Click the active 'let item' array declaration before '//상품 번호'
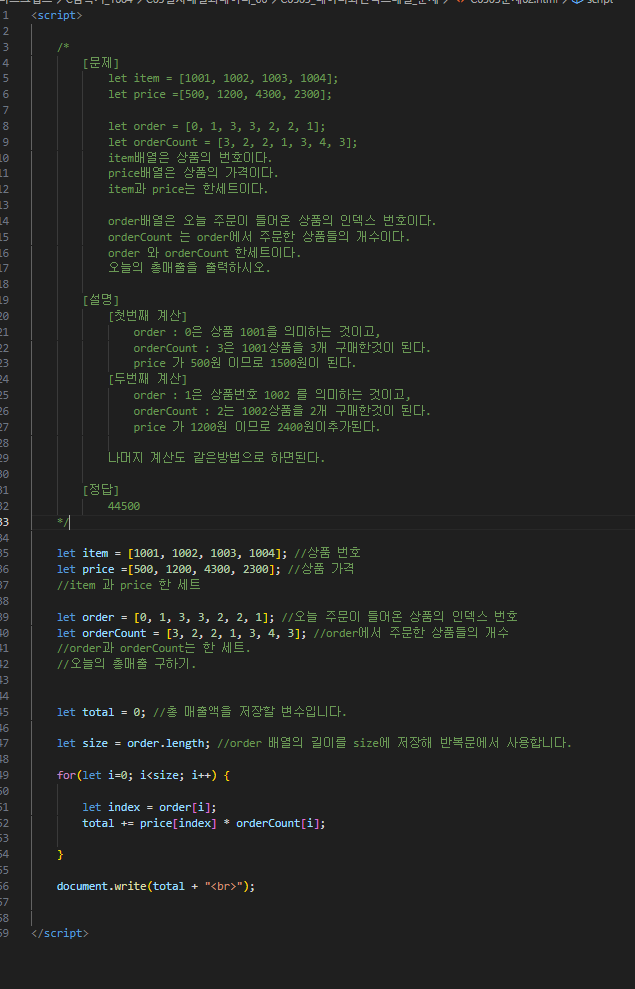Screen dimensions: 635x989 pyautogui.click(x=172, y=553)
